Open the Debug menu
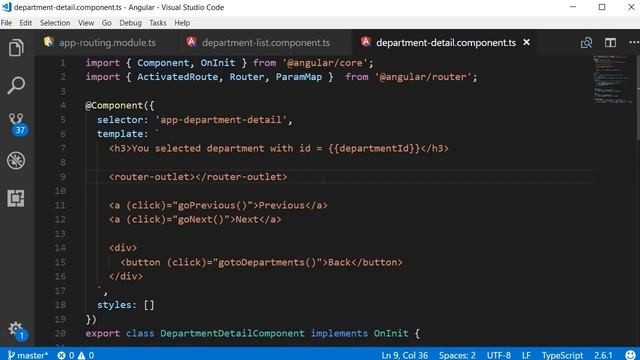640x360 pixels. click(x=130, y=23)
